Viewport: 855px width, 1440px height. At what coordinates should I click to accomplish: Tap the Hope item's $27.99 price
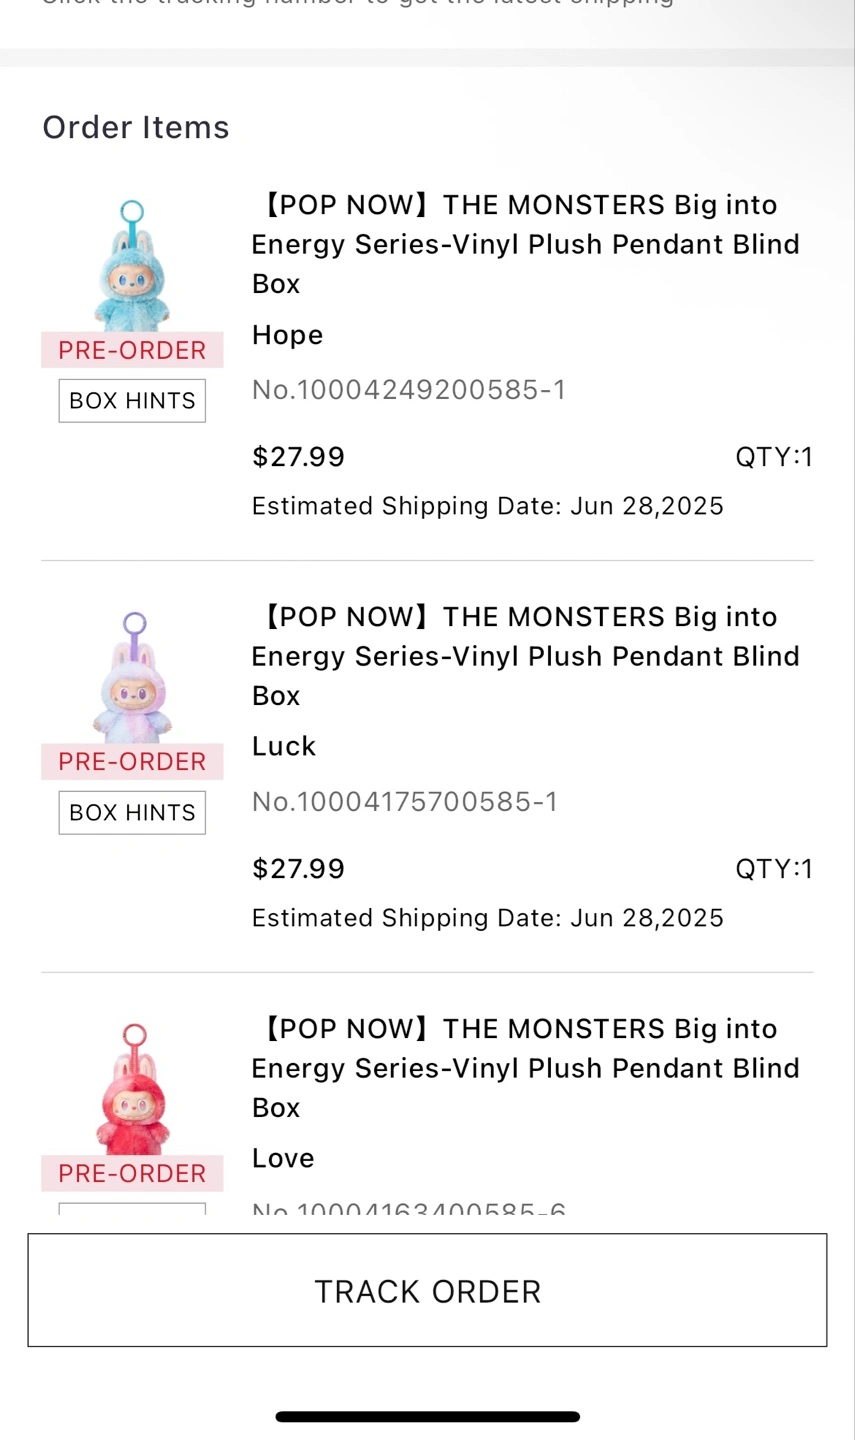[298, 457]
